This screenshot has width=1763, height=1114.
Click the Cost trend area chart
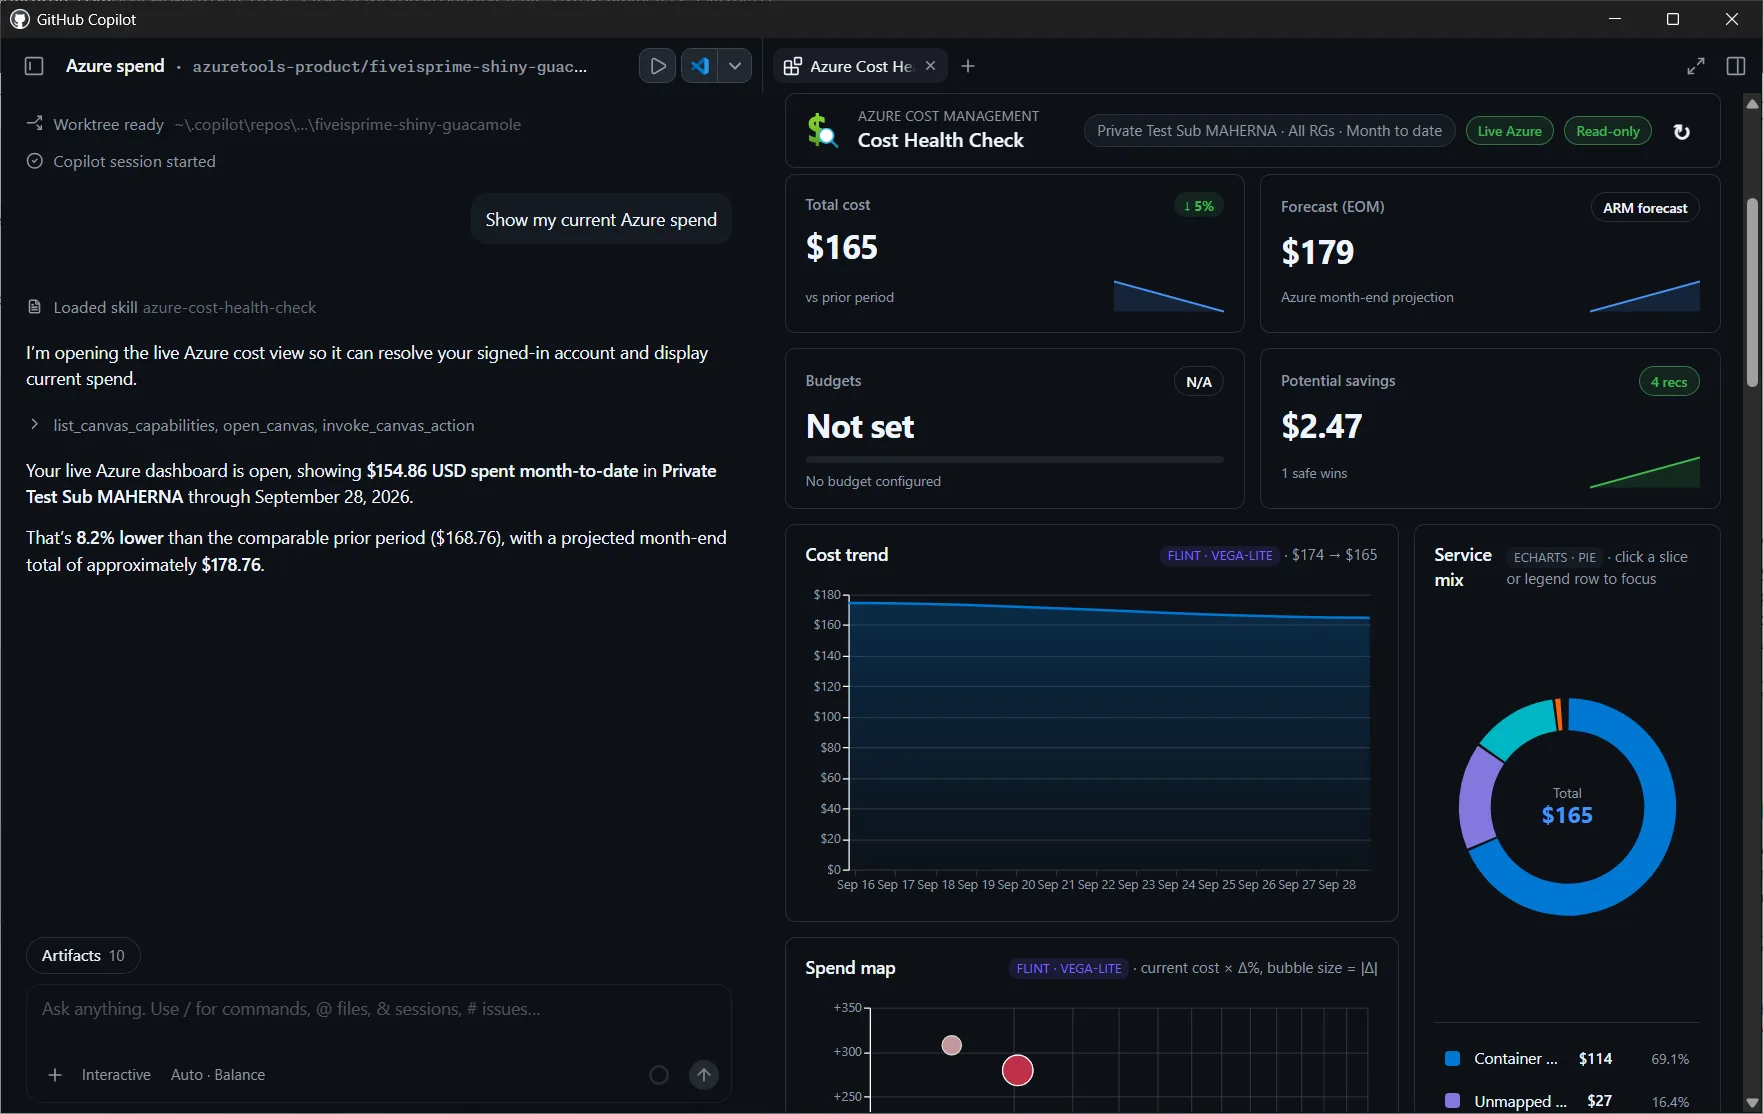tap(1108, 735)
